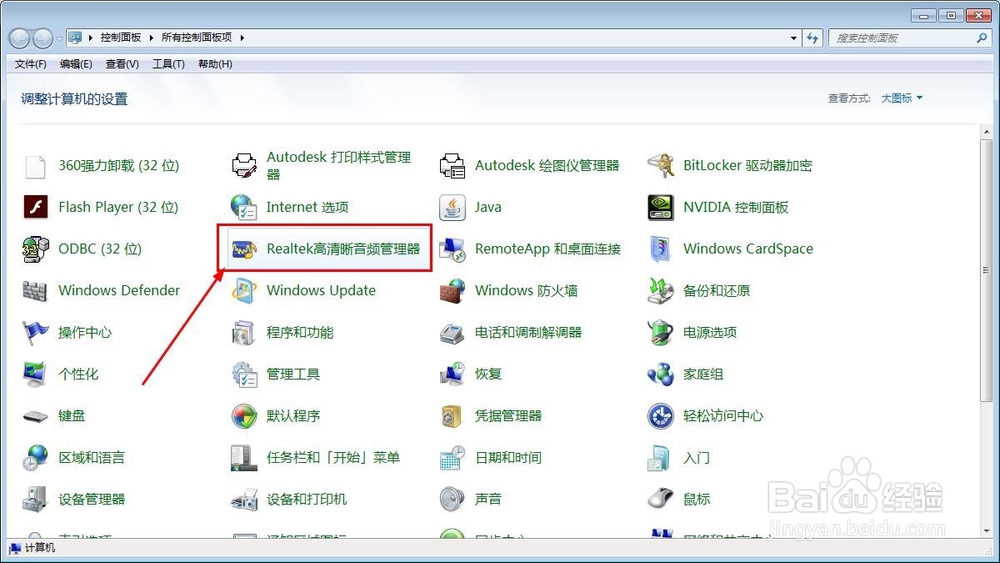Open the 360强力卸载 (32 位) icon
This screenshot has width=1000, height=563.
[35, 166]
